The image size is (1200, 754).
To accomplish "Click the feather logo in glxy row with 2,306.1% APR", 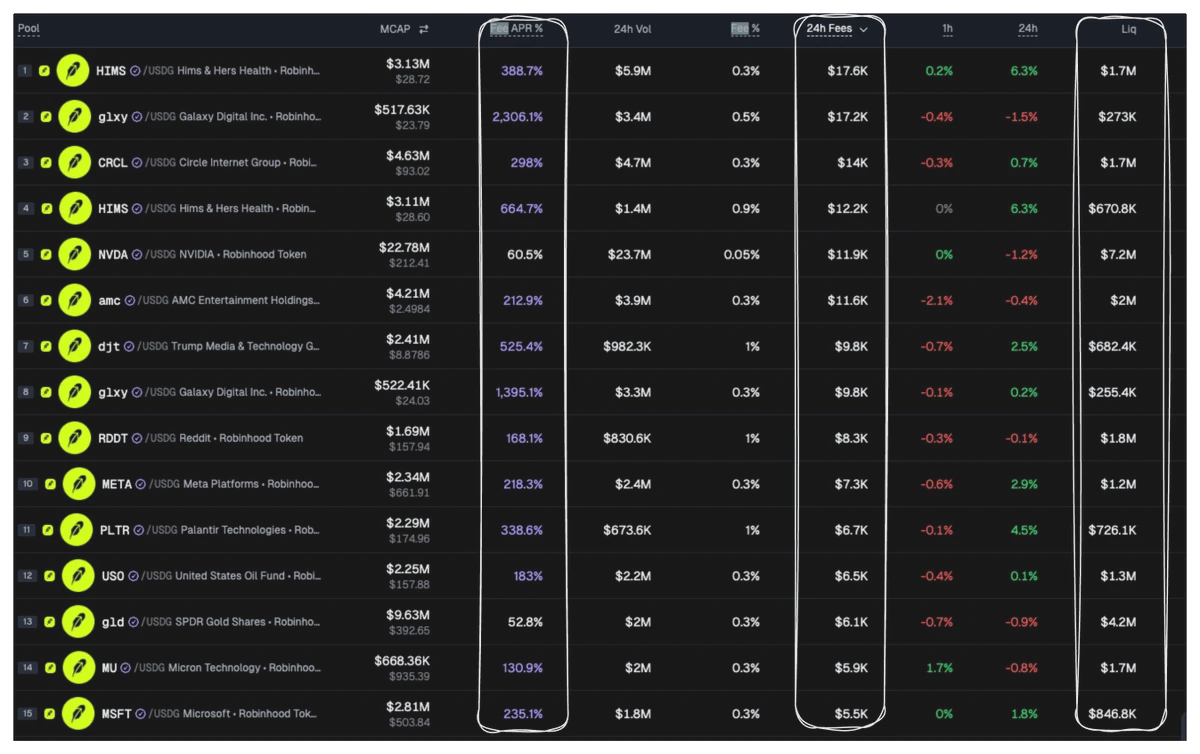I will click(x=74, y=117).
